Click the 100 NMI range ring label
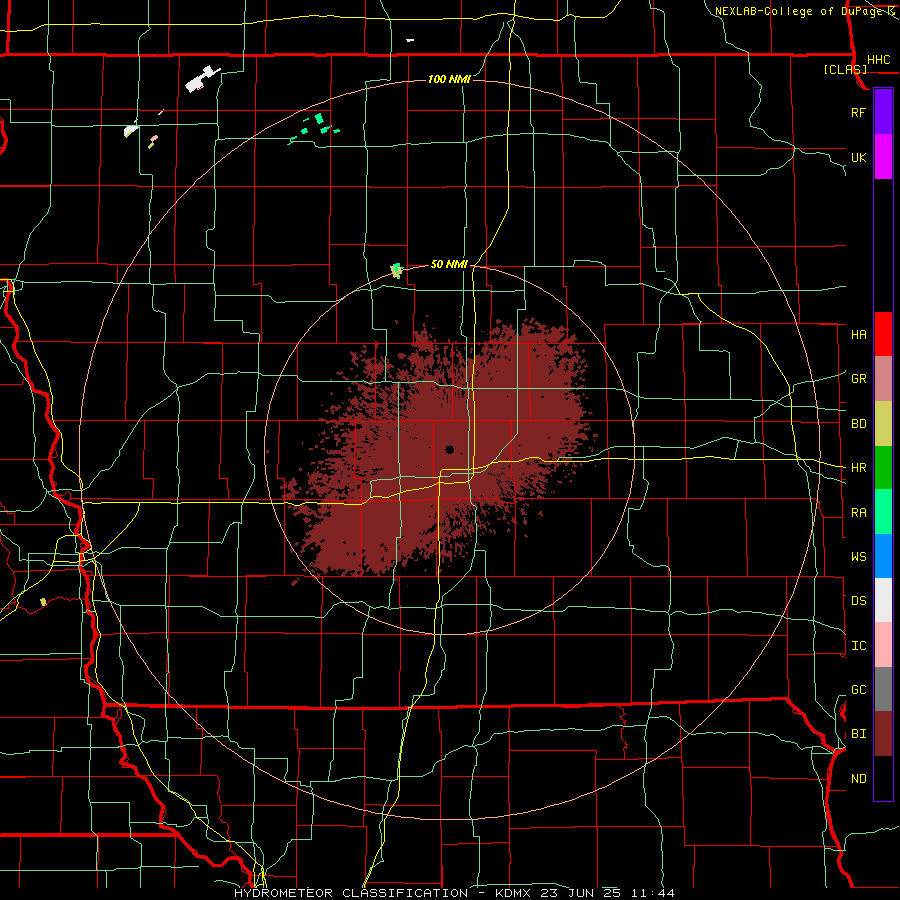The width and height of the screenshot is (900, 900). 449,79
